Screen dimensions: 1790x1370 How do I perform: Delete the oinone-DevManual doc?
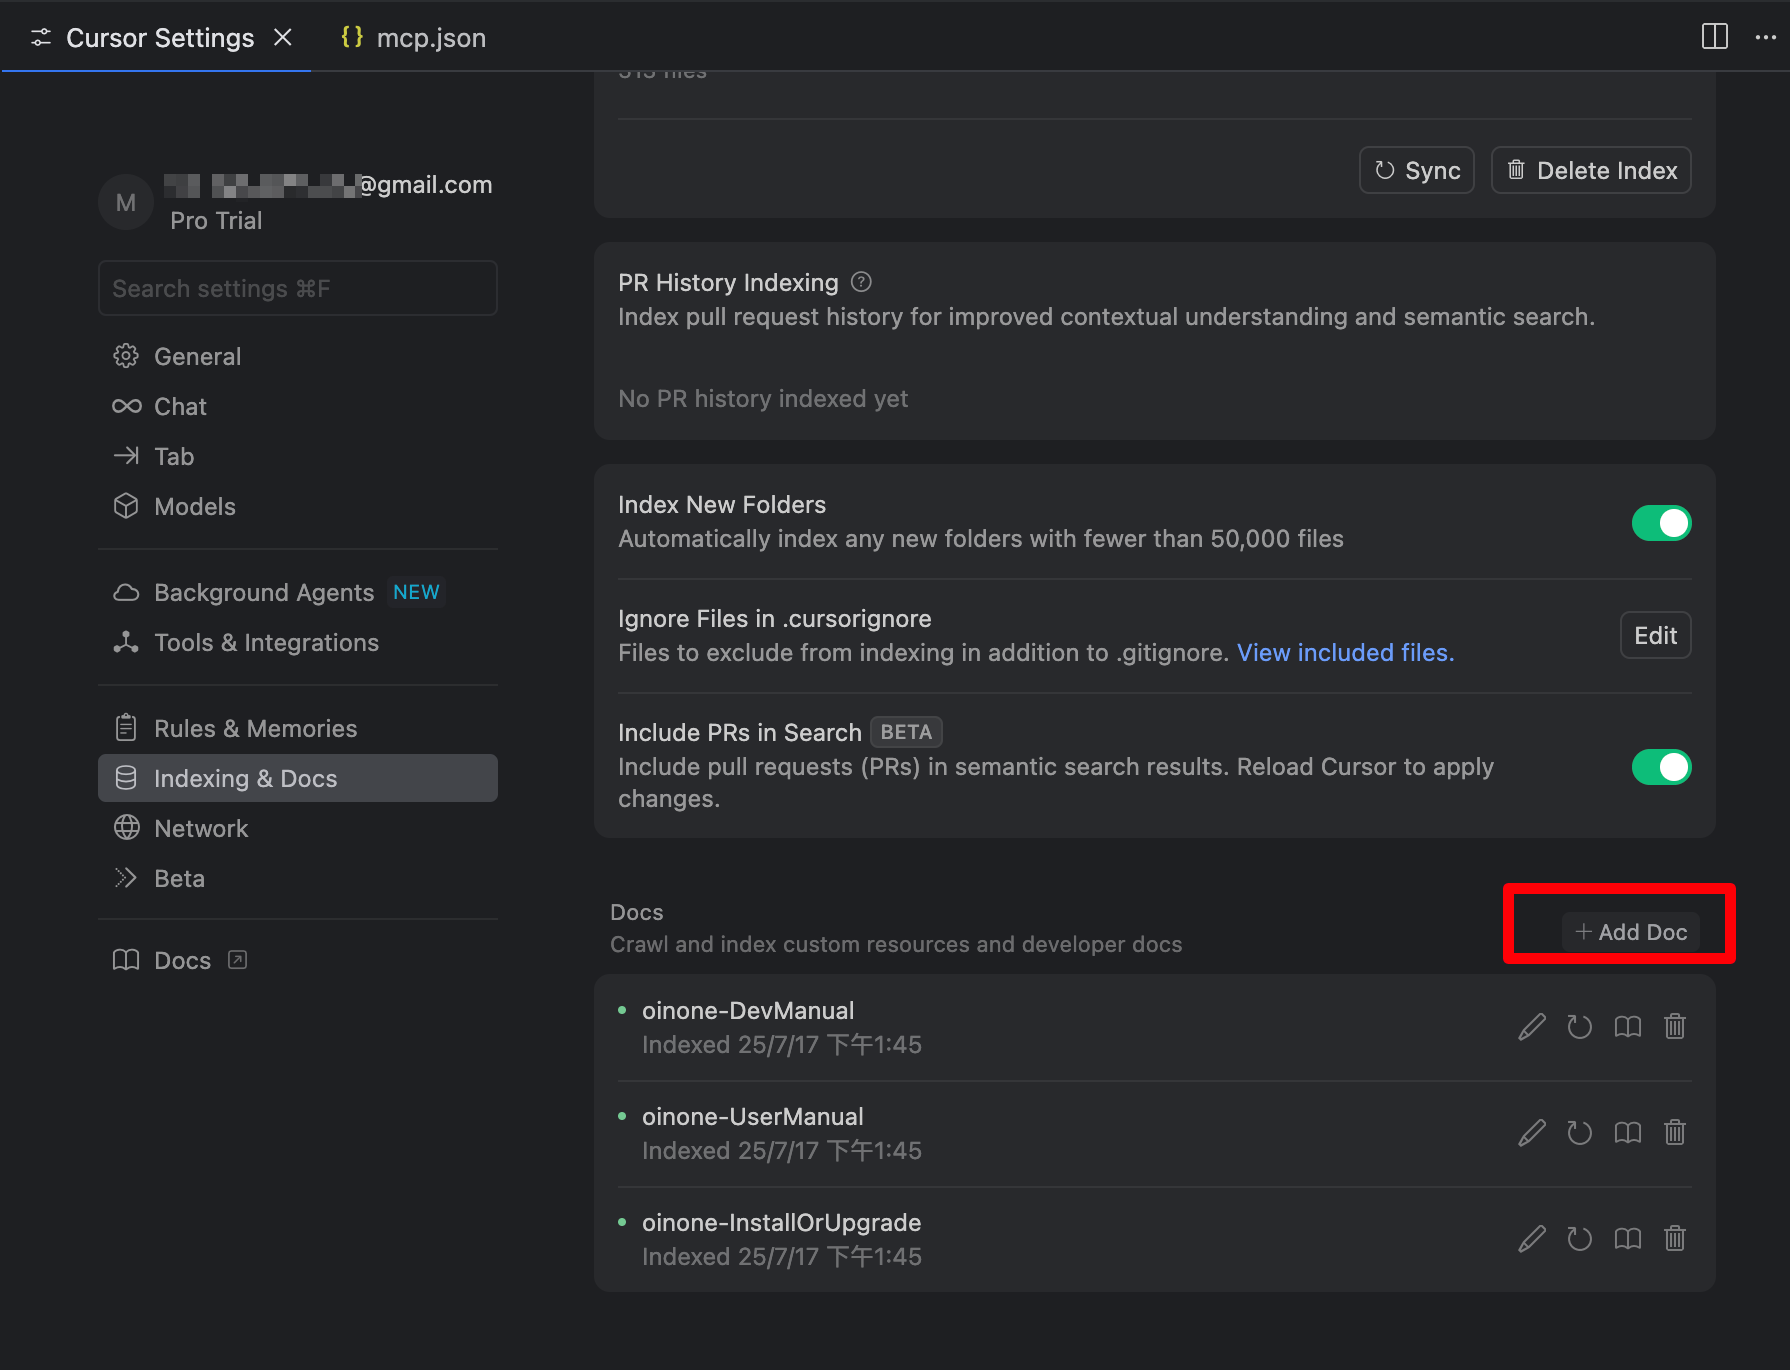pos(1675,1027)
